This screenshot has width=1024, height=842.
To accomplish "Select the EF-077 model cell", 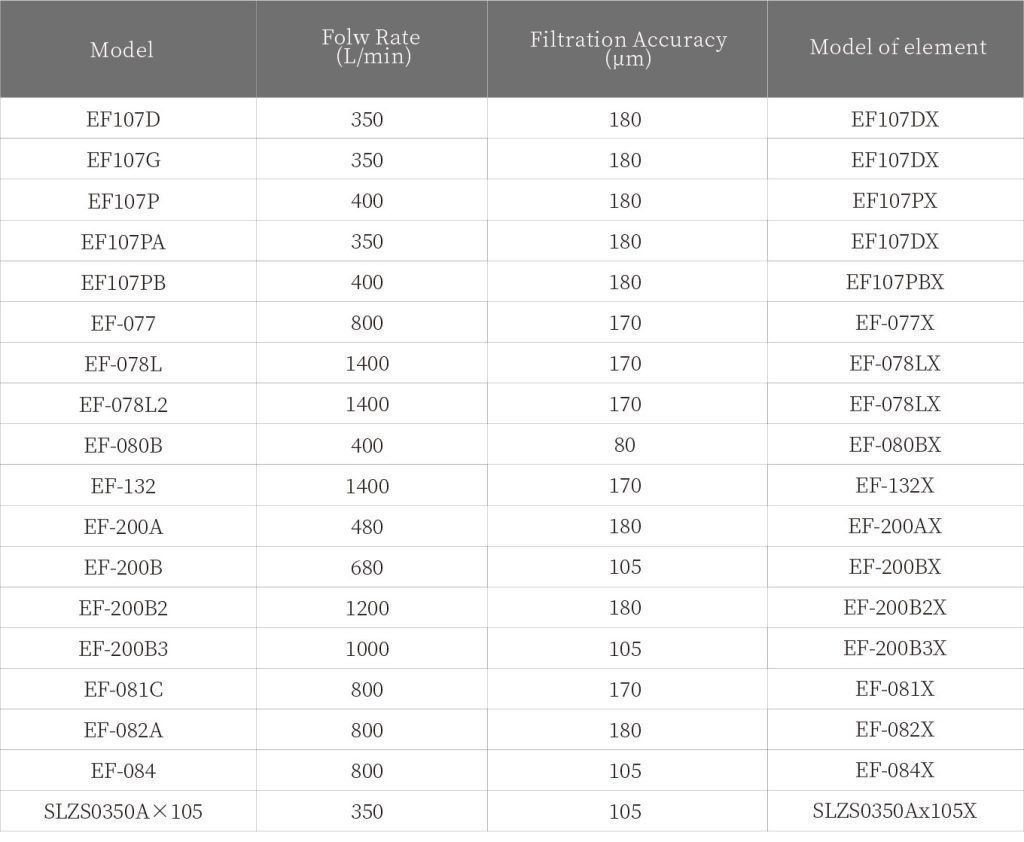I will [123, 324].
